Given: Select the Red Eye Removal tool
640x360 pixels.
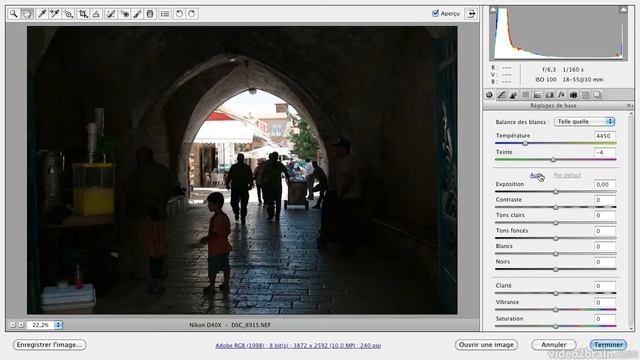Looking at the screenshot, I should 124,14.
